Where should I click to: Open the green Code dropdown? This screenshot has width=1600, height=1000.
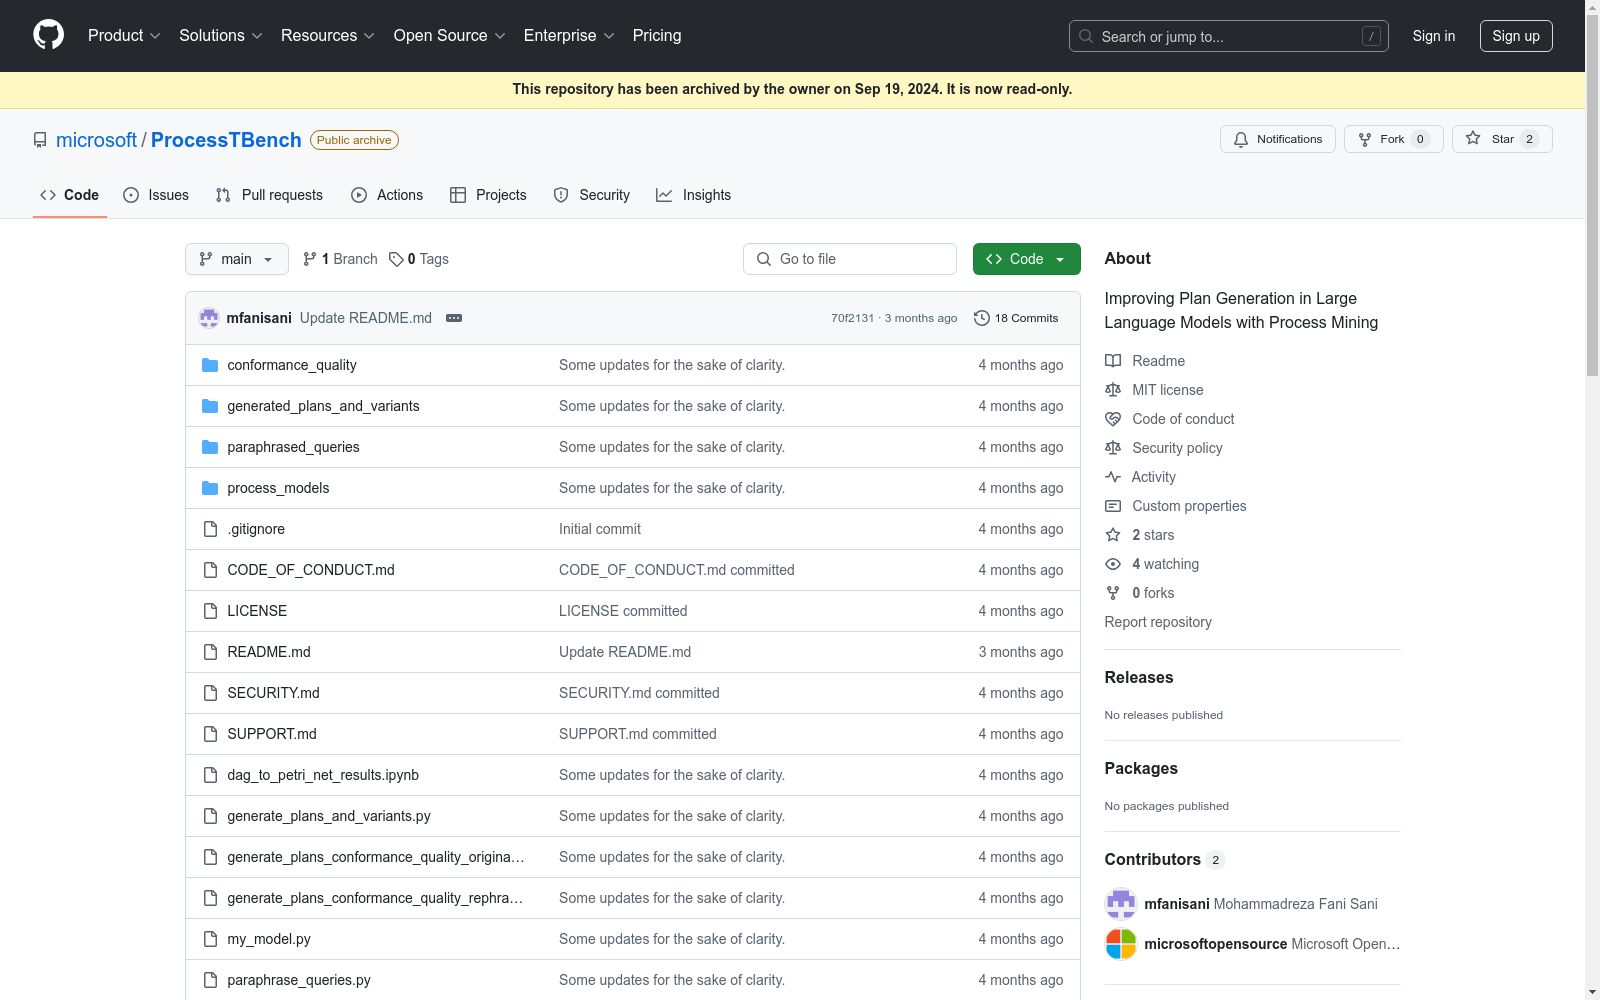[x=1026, y=259]
